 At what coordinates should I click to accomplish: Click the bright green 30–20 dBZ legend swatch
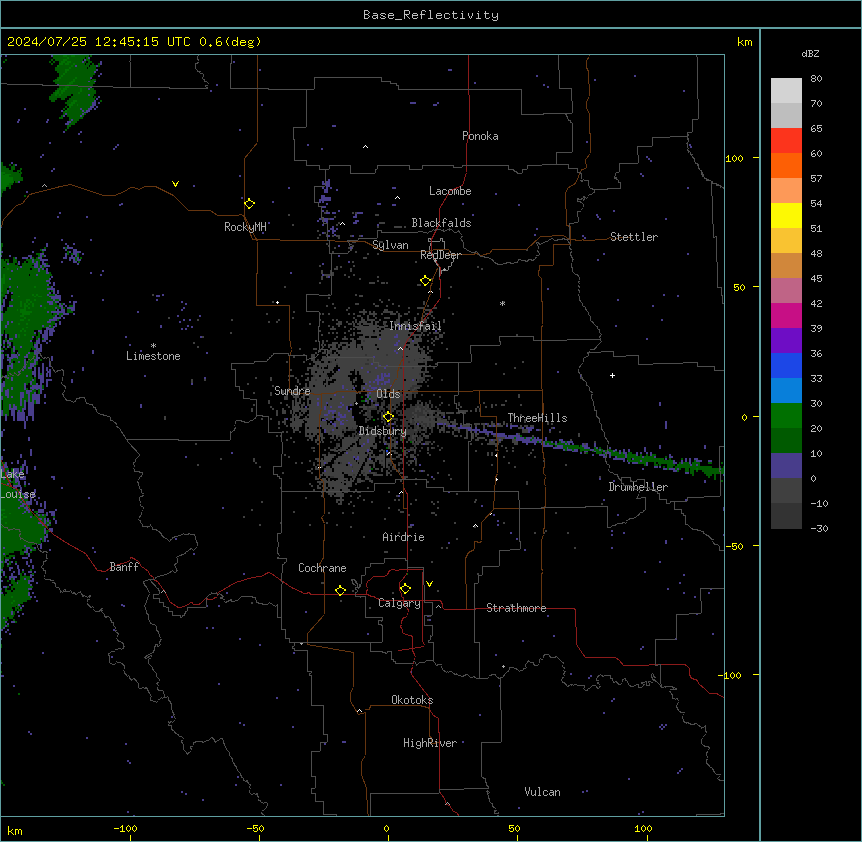786,416
